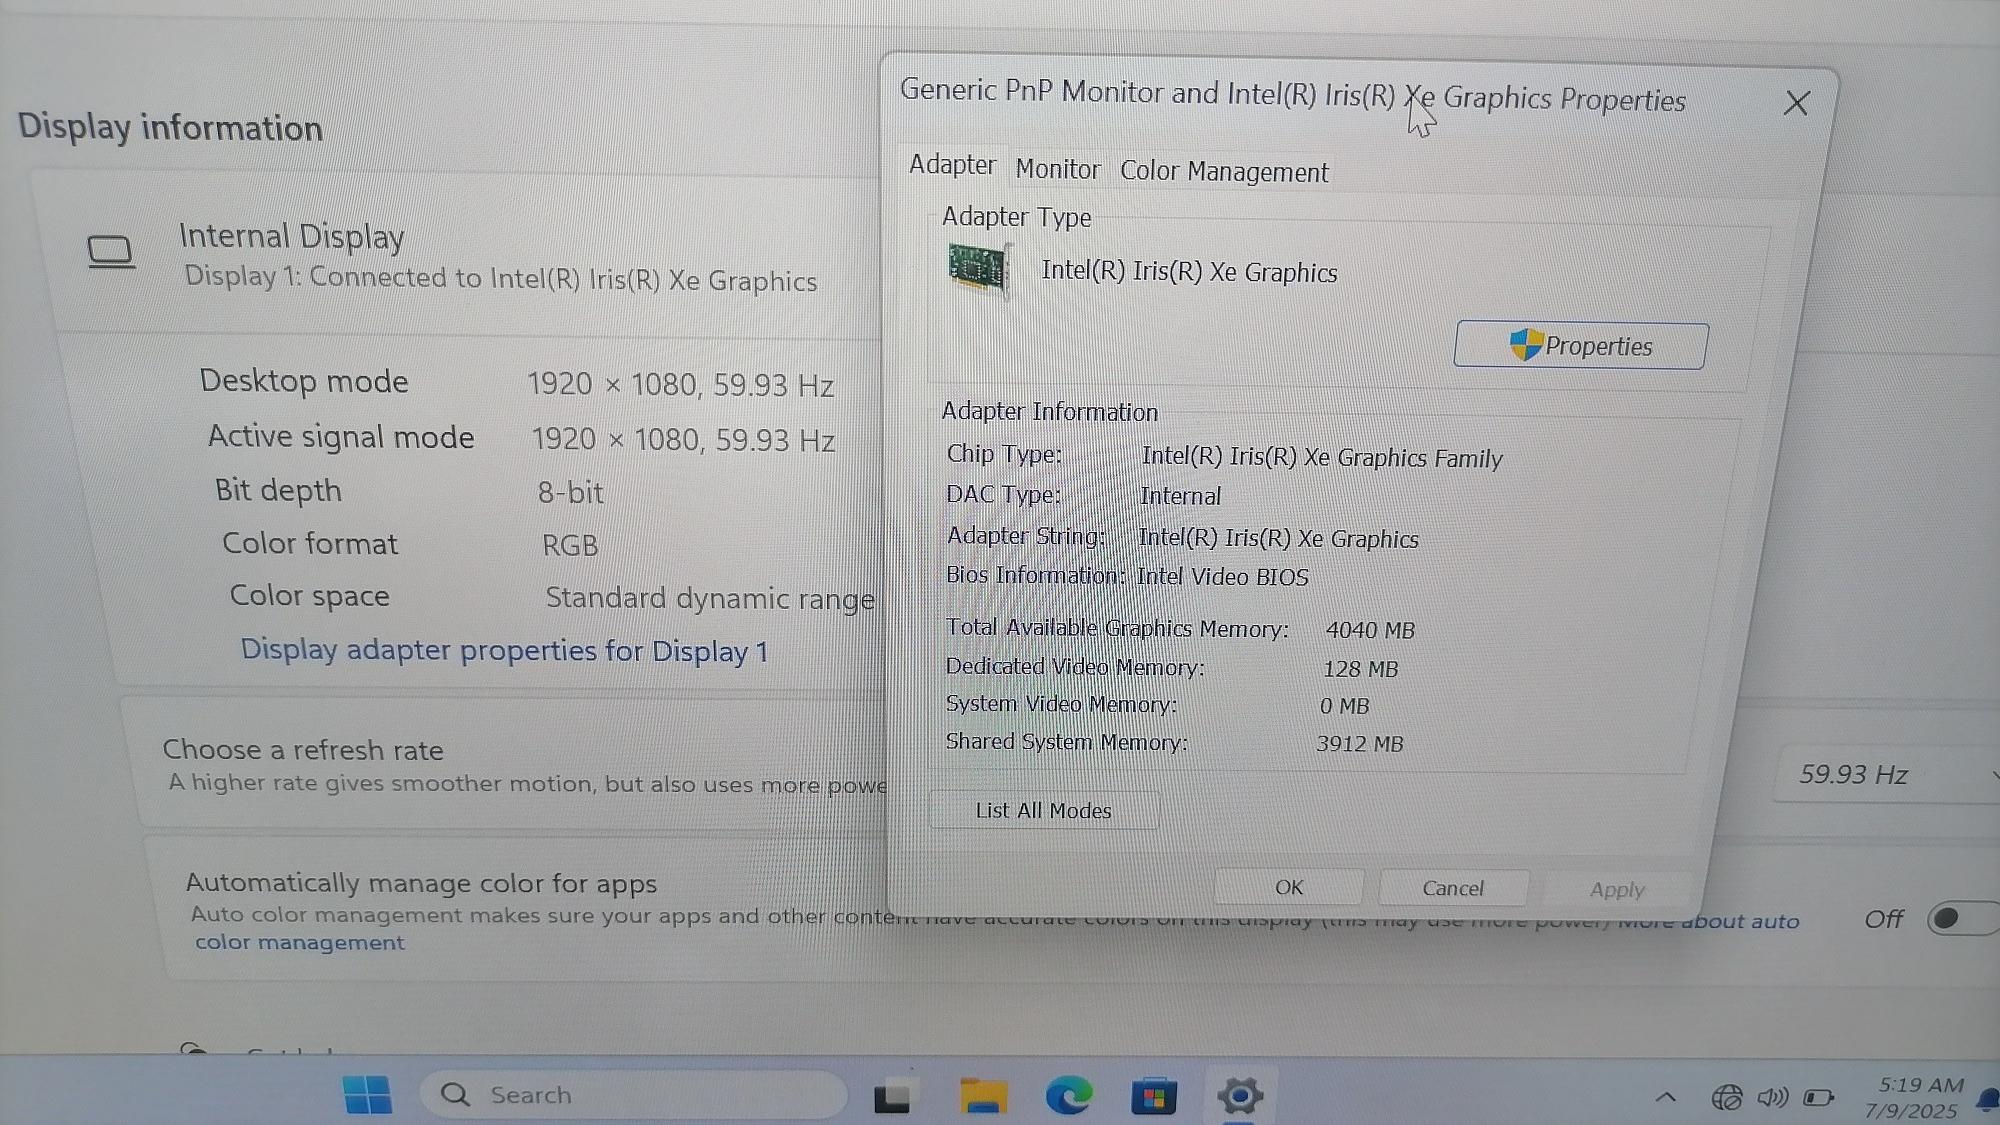Launch Microsoft Edge from taskbar
2000x1125 pixels.
click(x=1068, y=1097)
